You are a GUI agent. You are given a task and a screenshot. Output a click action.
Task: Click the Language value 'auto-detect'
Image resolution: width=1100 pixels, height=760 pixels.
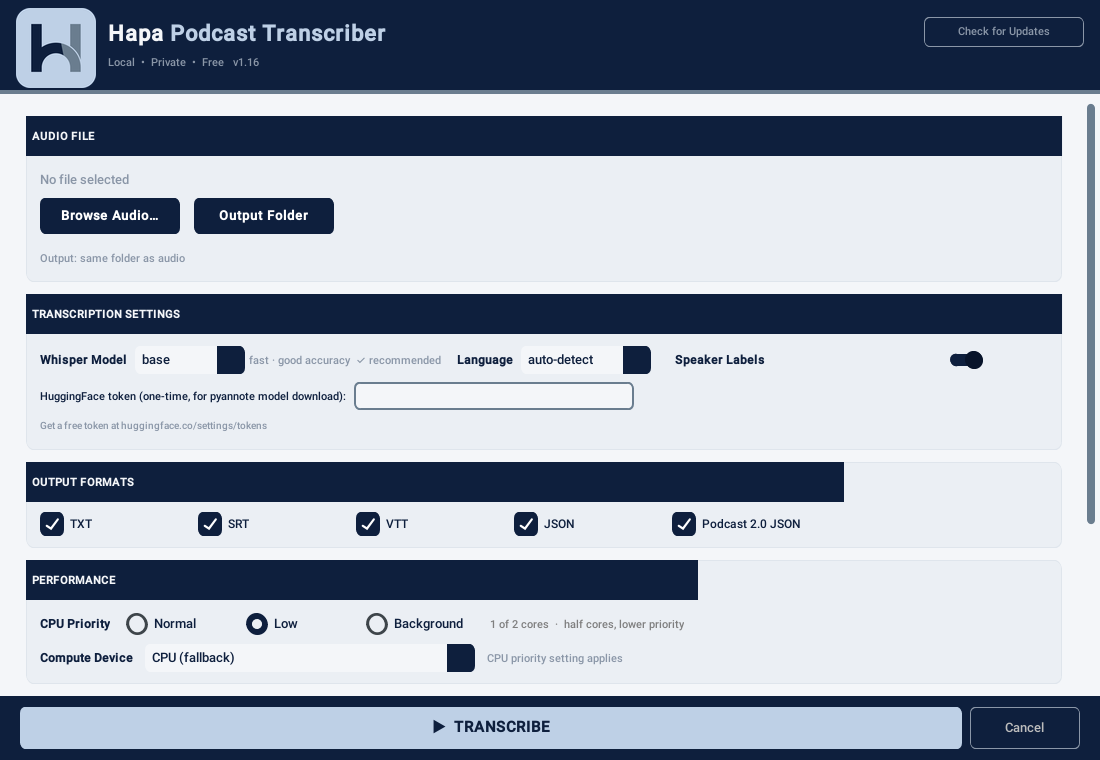click(x=571, y=360)
